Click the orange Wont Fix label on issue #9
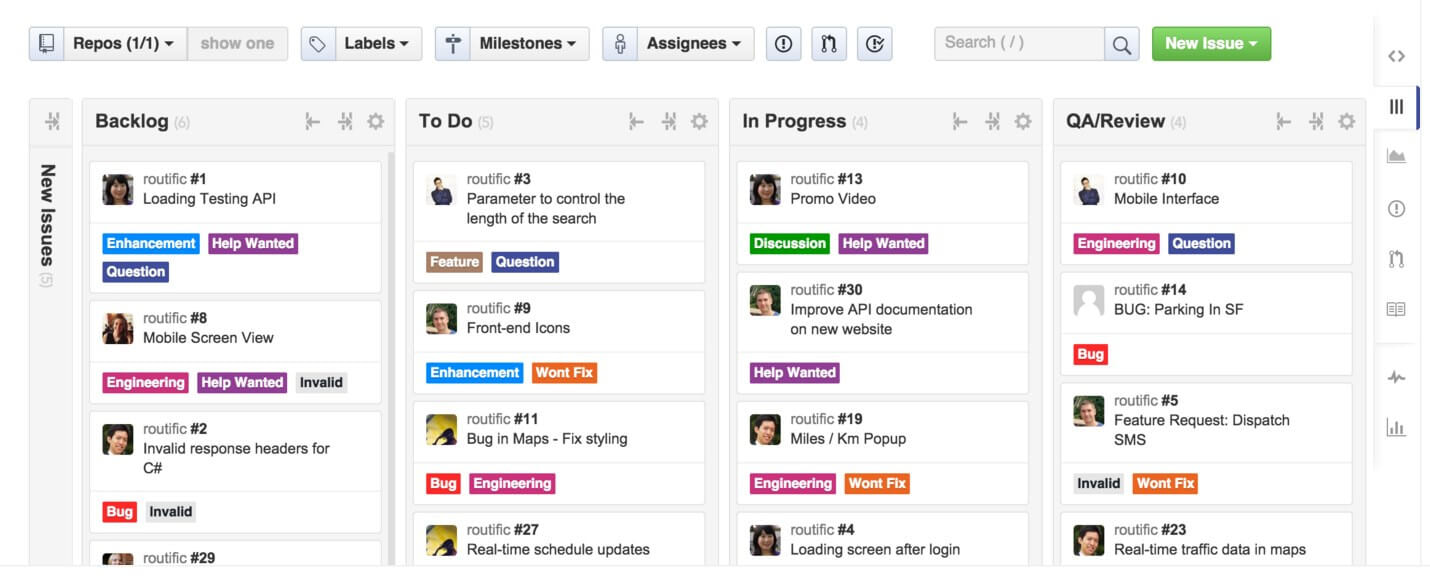Screen dimensions: 1430x582 coord(564,373)
